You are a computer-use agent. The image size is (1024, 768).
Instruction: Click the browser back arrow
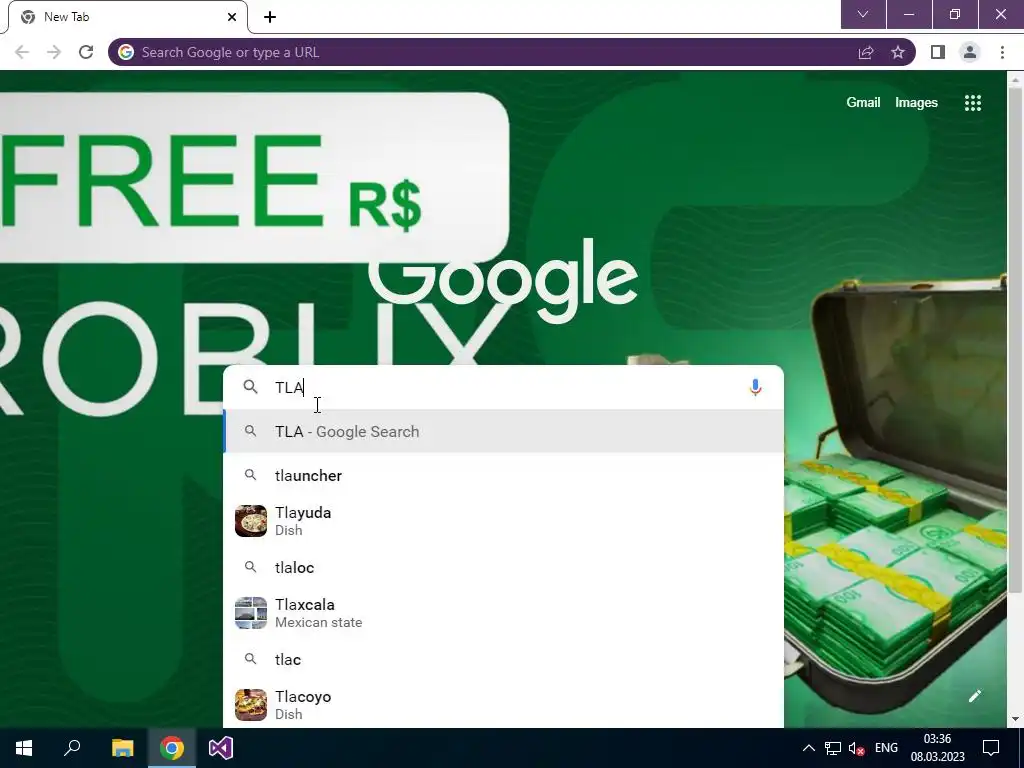coord(22,52)
